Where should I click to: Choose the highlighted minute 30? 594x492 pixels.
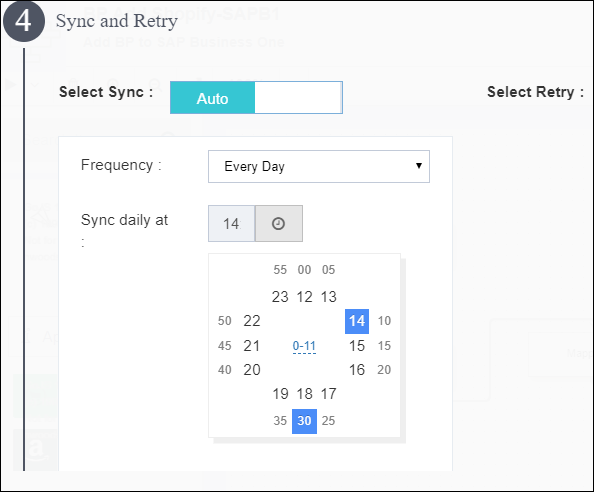[304, 421]
